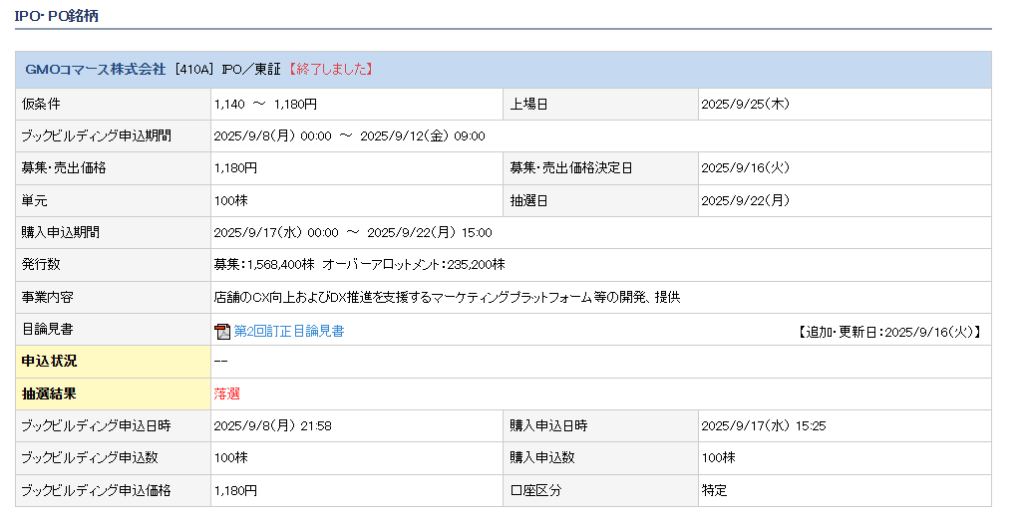Click the [410A] ticker code in header
Viewport: 1024px width, 523px height.
[x=191, y=69]
